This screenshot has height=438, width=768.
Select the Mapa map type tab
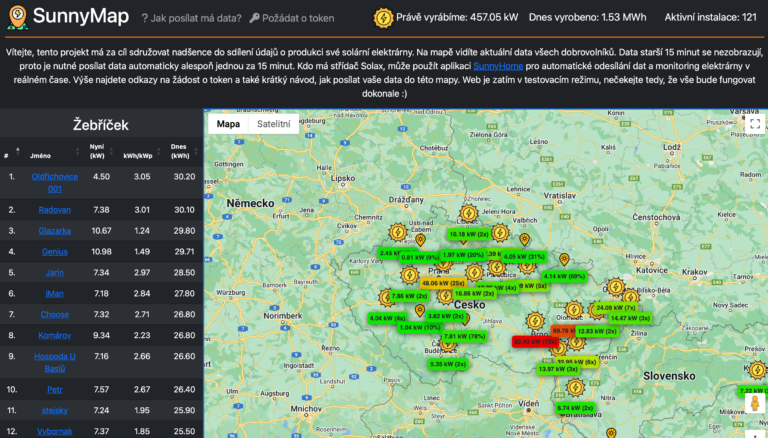click(x=228, y=124)
